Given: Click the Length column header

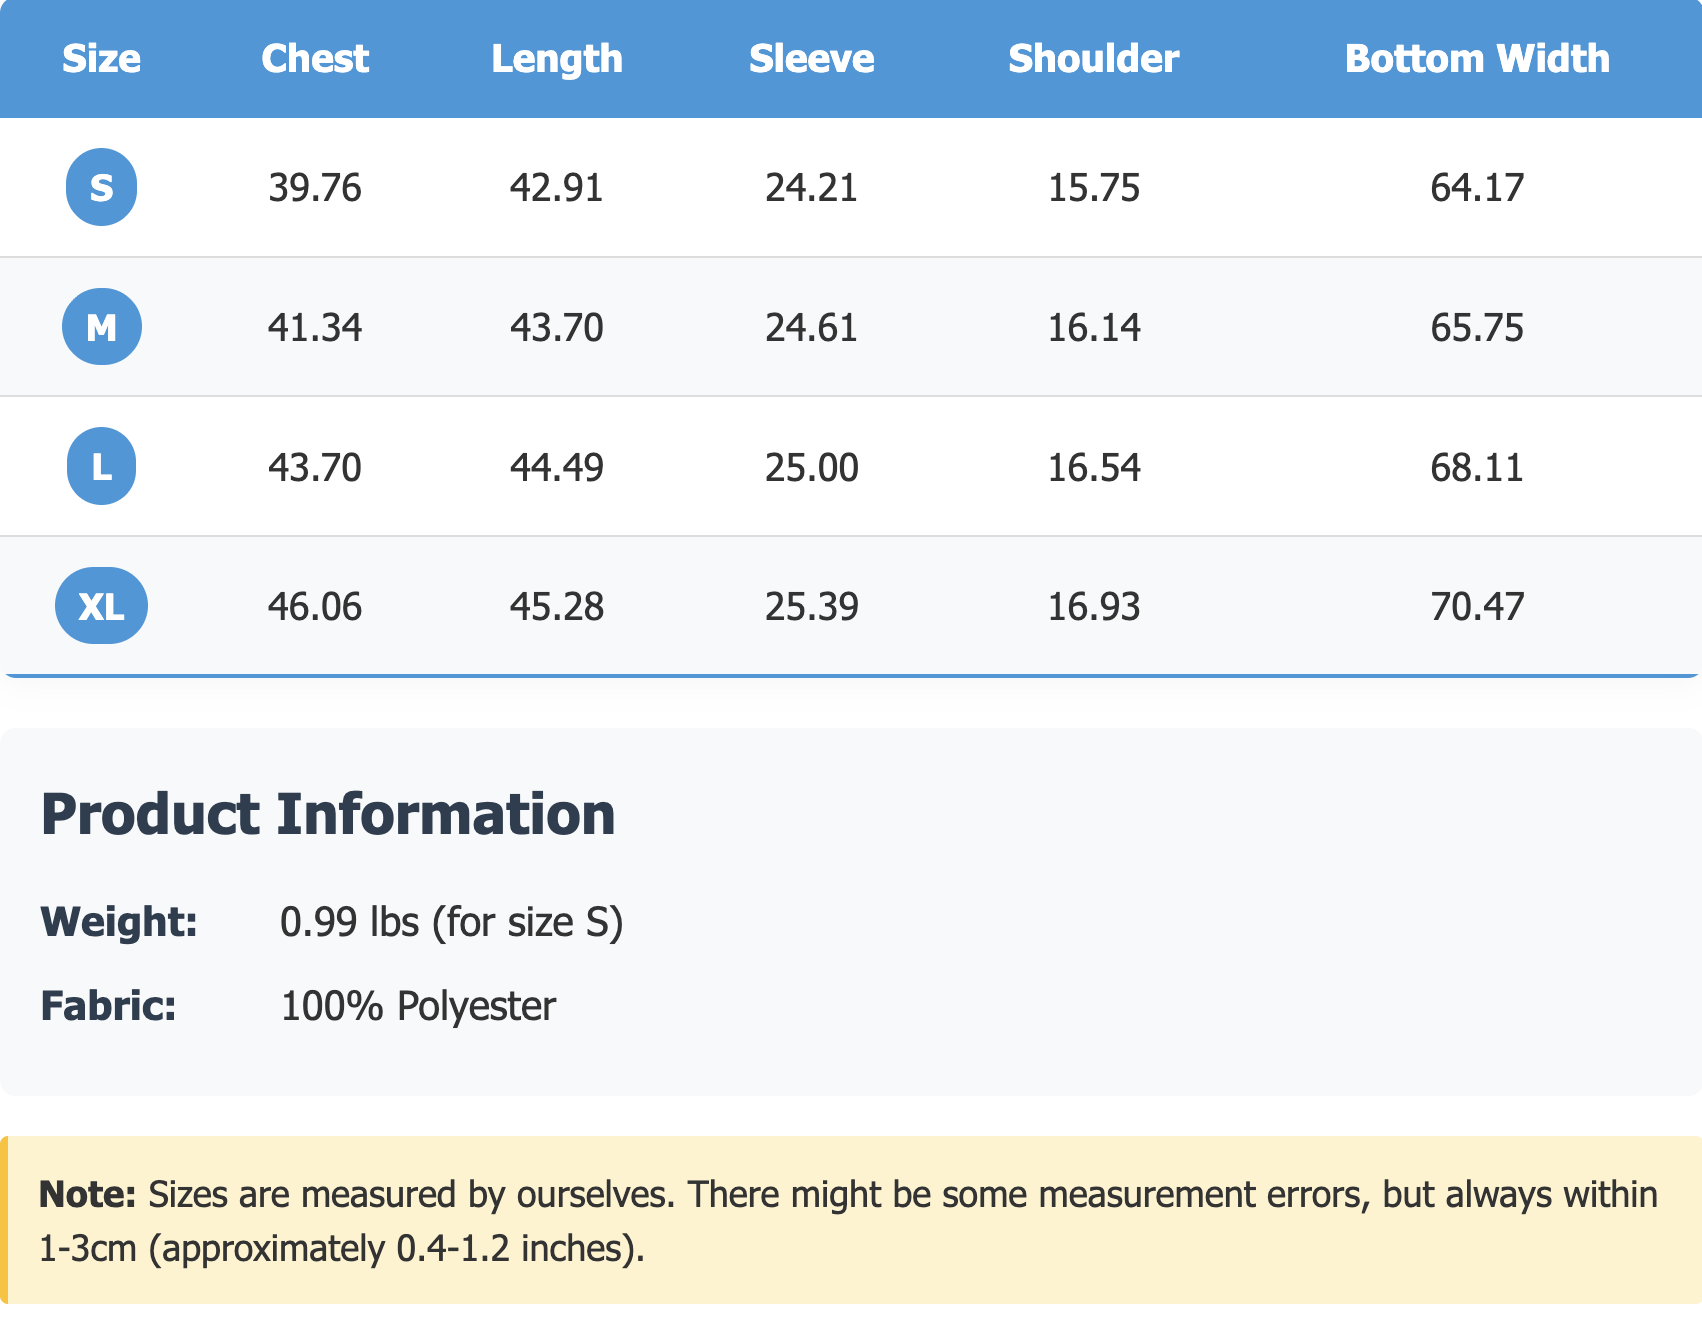Looking at the screenshot, I should 557,59.
